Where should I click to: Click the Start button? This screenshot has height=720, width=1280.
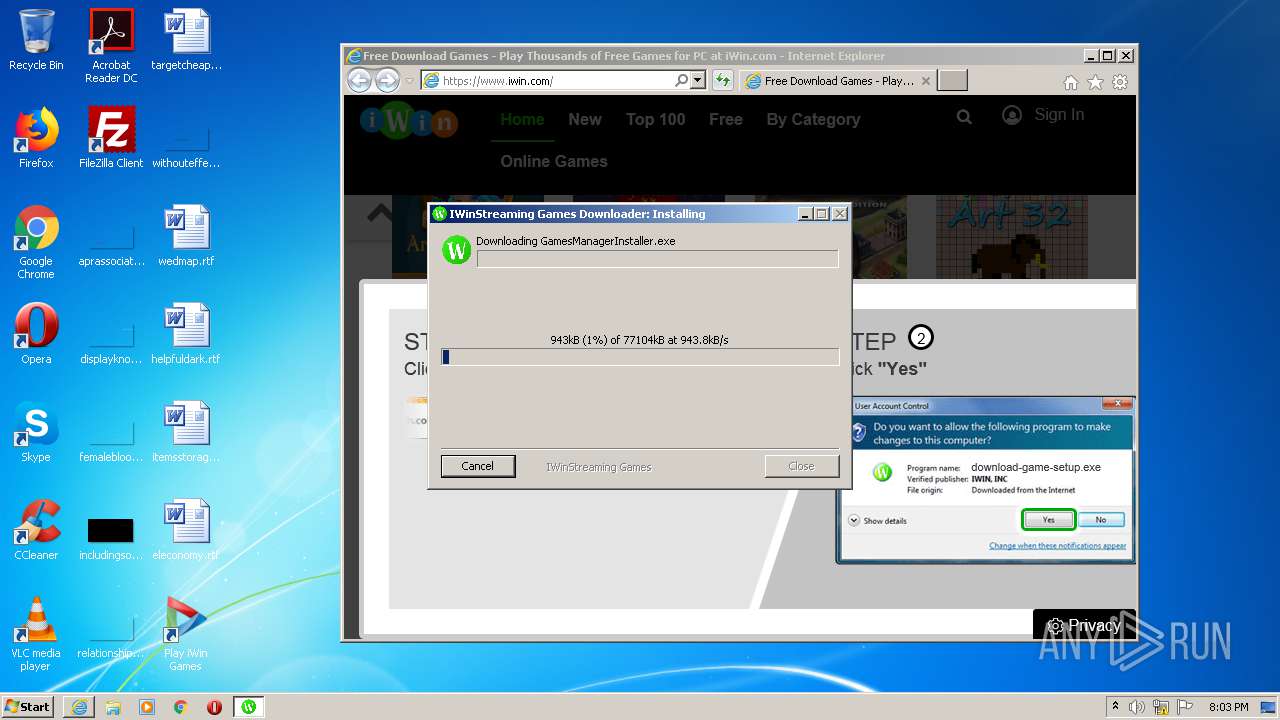(x=28, y=707)
